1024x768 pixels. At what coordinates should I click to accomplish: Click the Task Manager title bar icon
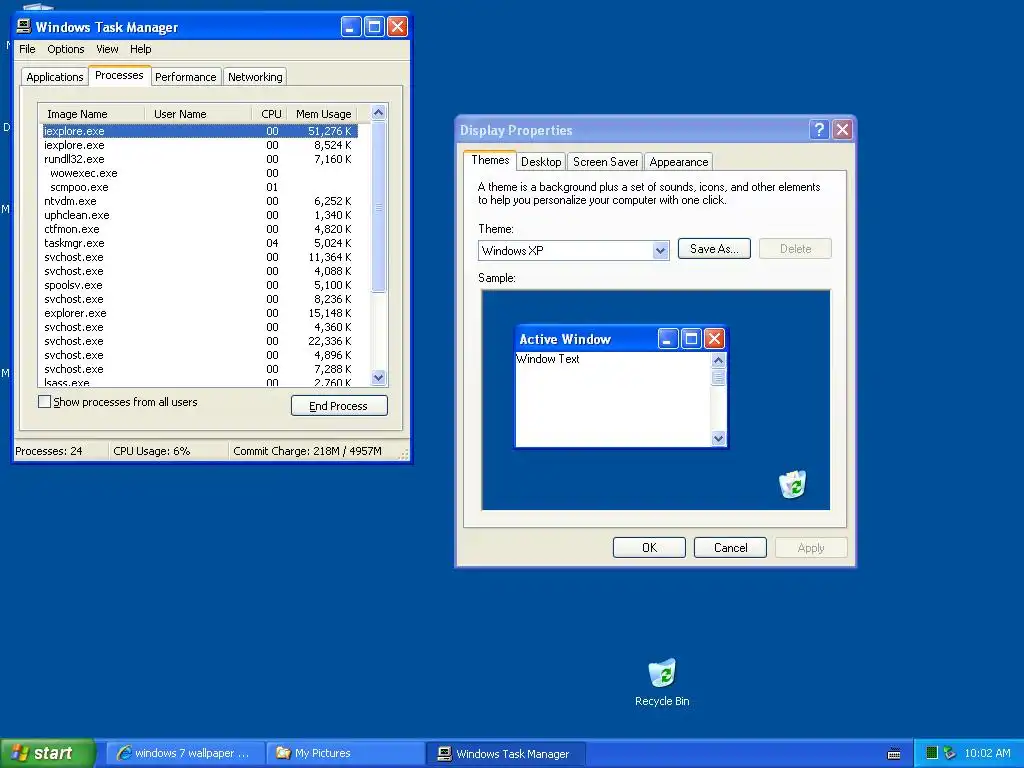(x=24, y=26)
